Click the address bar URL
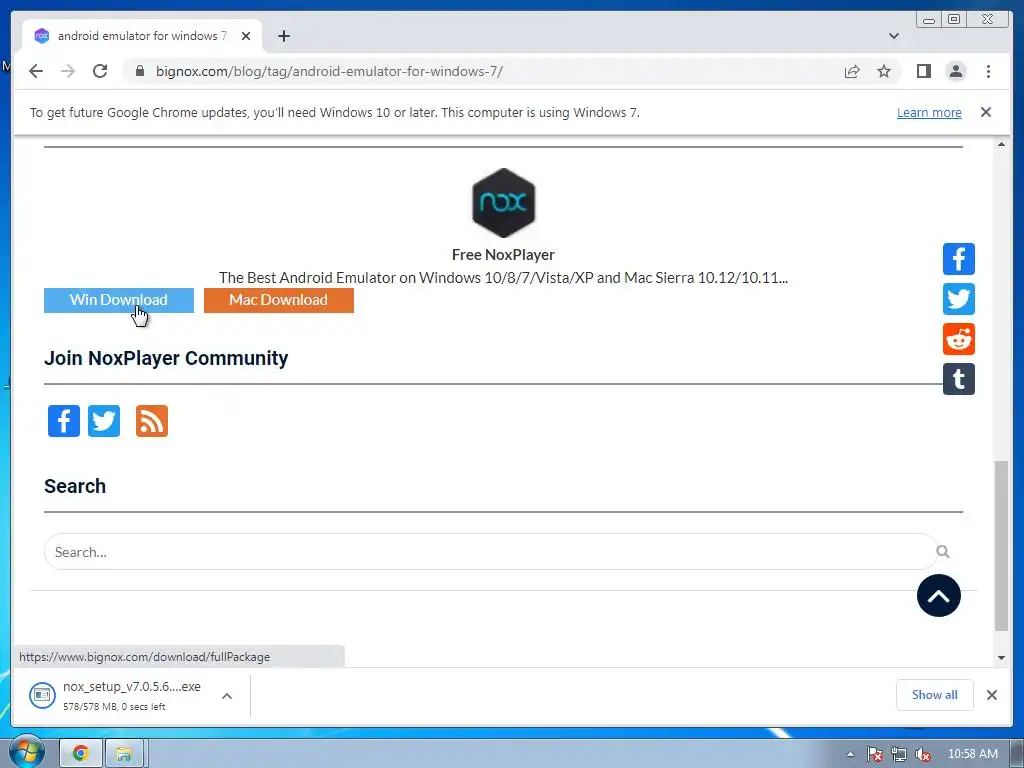Screen dimensions: 1024x768 [x=329, y=71]
